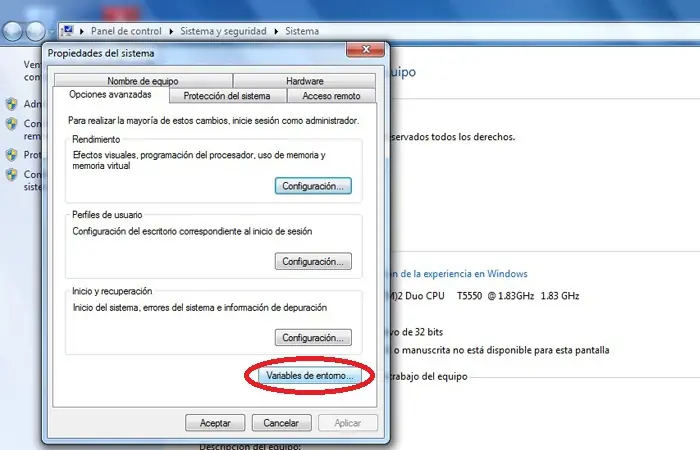Navigate to Panel de control breadcrumb
The image size is (700, 450).
click(x=126, y=31)
